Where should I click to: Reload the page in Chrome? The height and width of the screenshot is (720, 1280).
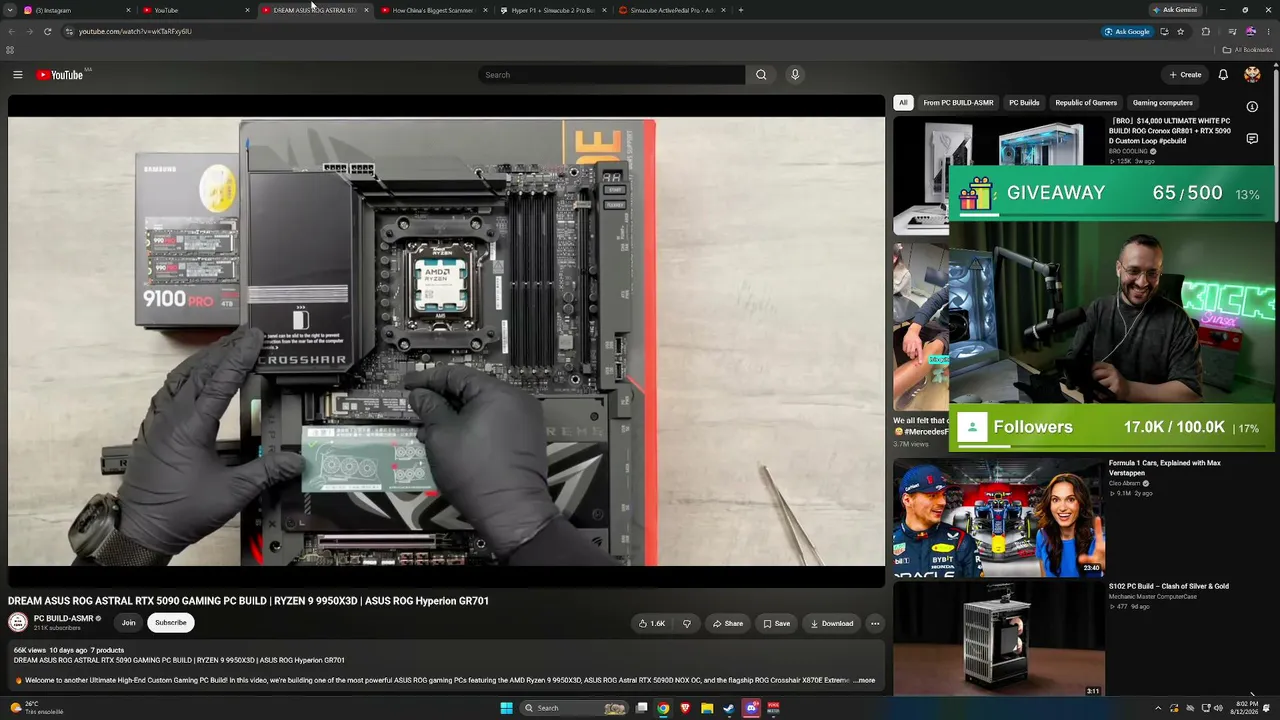coord(47,31)
